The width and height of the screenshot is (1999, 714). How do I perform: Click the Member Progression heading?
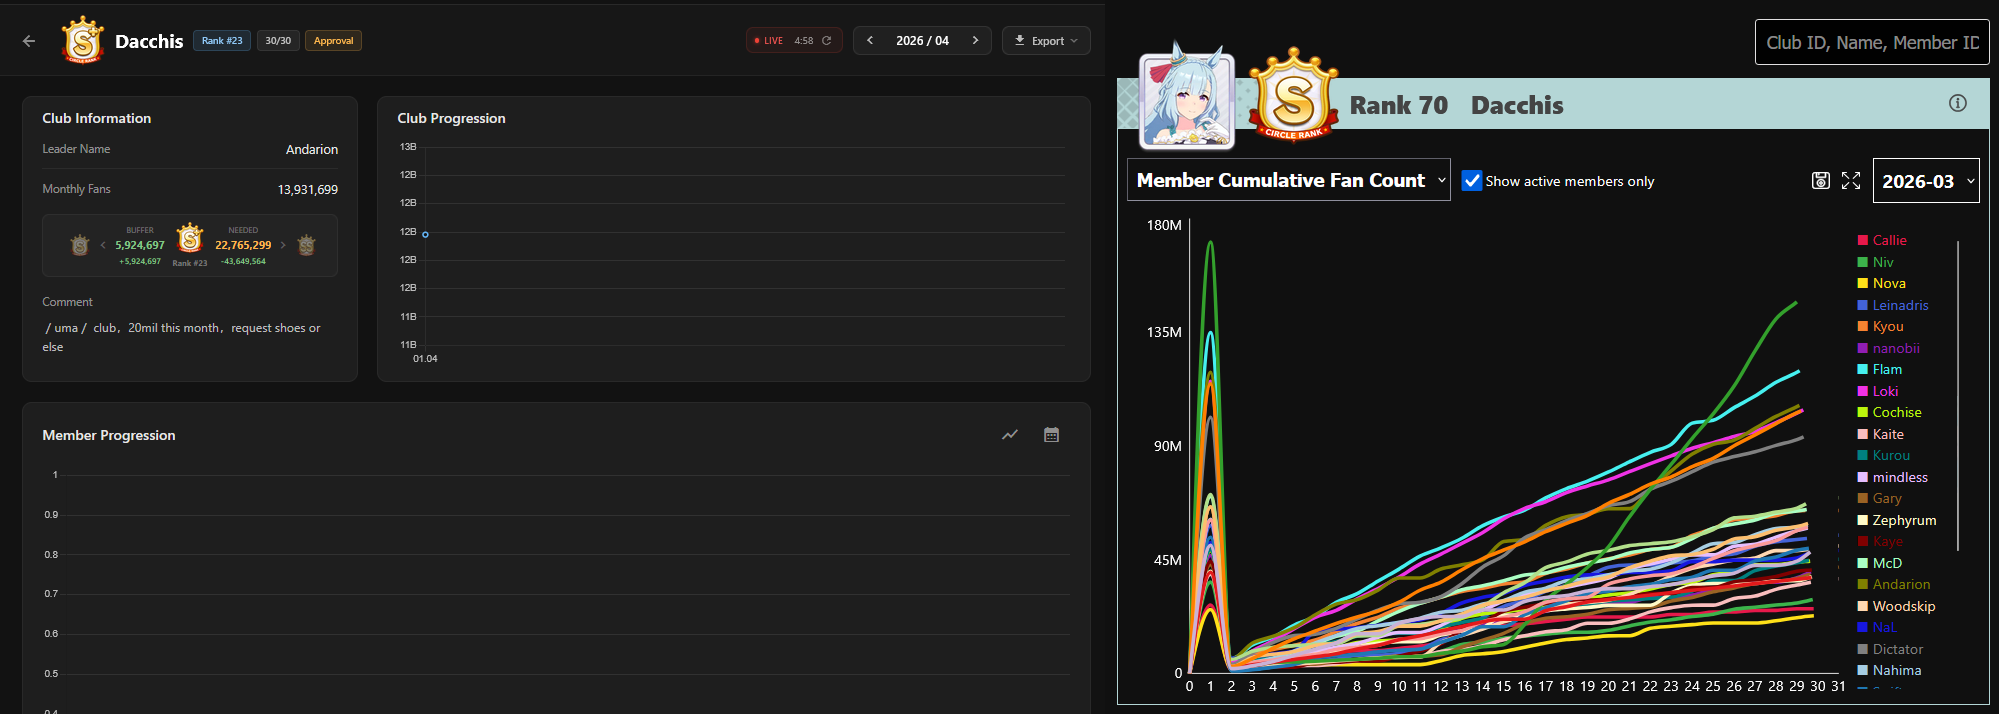click(x=109, y=435)
